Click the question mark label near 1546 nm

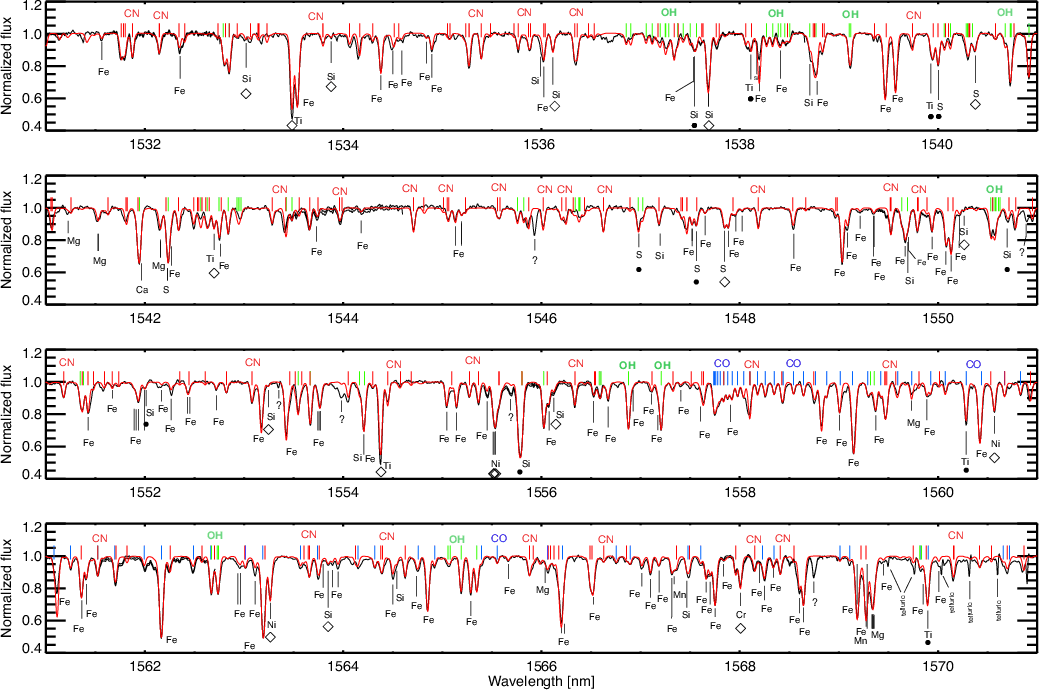coord(535,260)
